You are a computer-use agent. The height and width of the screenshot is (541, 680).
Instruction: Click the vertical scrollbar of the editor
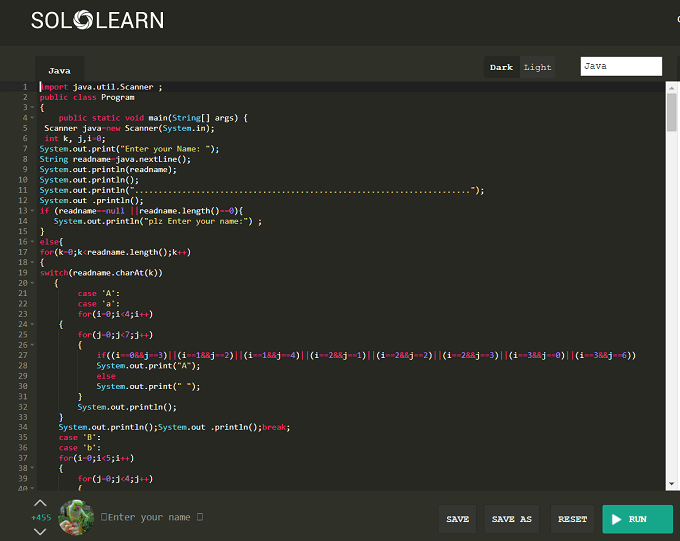coord(671,113)
